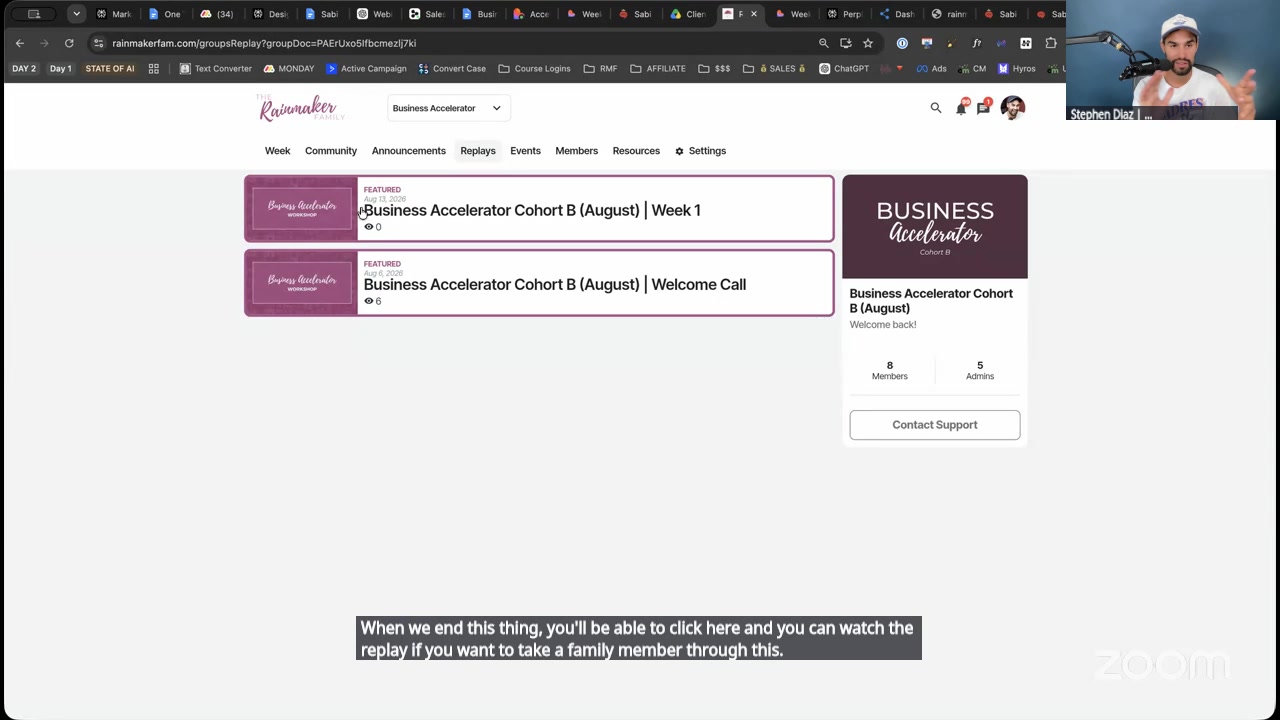Click the browser reload icon

[69, 43]
